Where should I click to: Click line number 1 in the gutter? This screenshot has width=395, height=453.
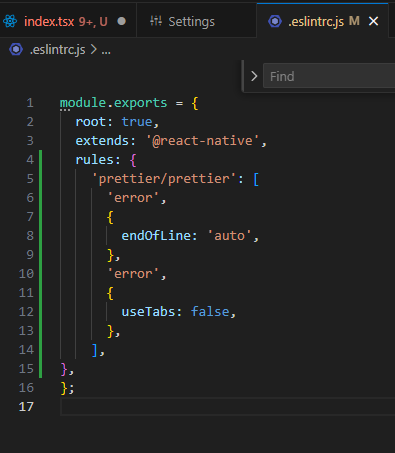pyautogui.click(x=30, y=103)
